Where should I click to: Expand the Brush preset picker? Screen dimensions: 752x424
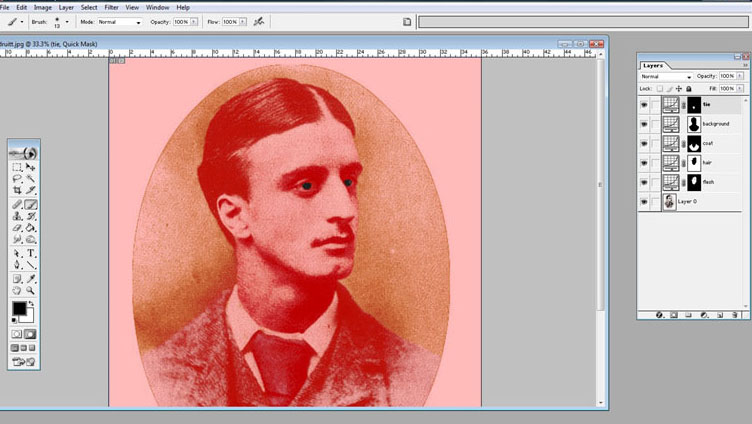tap(67, 21)
